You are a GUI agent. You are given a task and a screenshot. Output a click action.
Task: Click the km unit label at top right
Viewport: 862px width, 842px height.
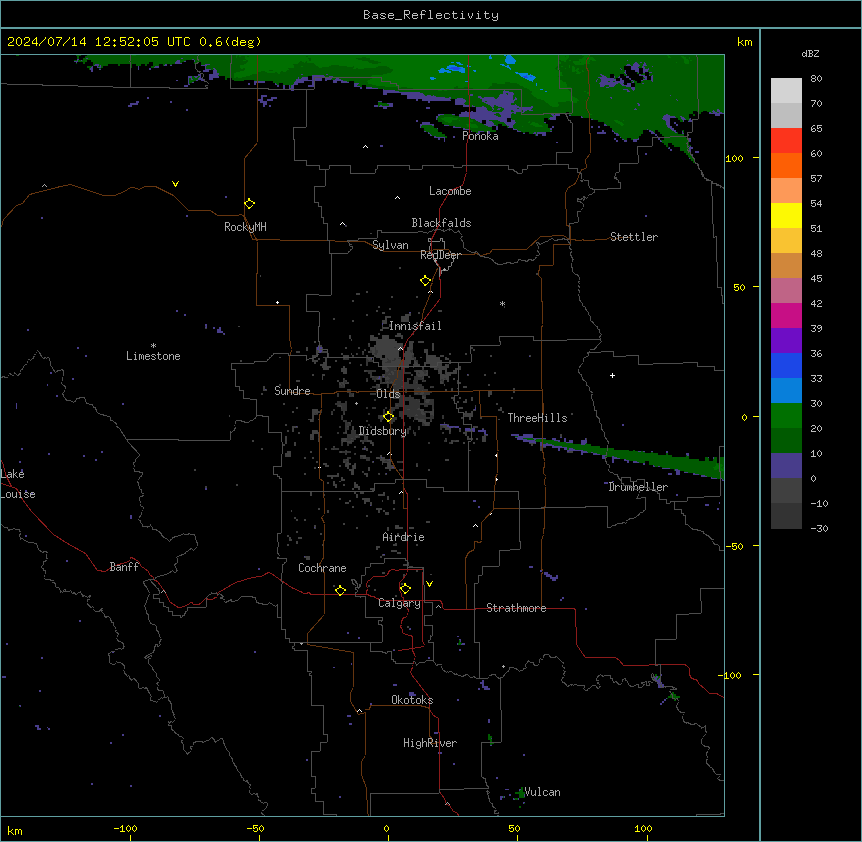coord(744,42)
